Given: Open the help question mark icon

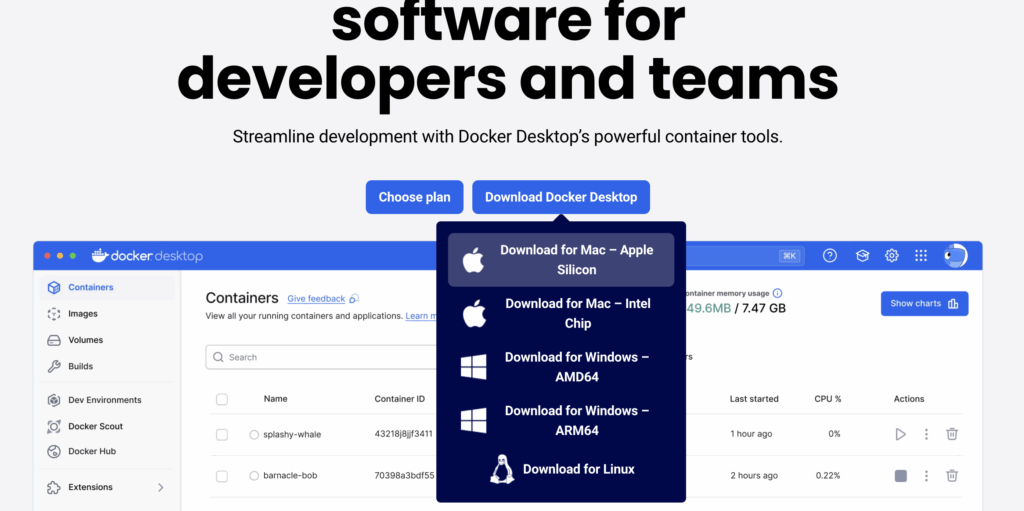Looking at the screenshot, I should (830, 256).
